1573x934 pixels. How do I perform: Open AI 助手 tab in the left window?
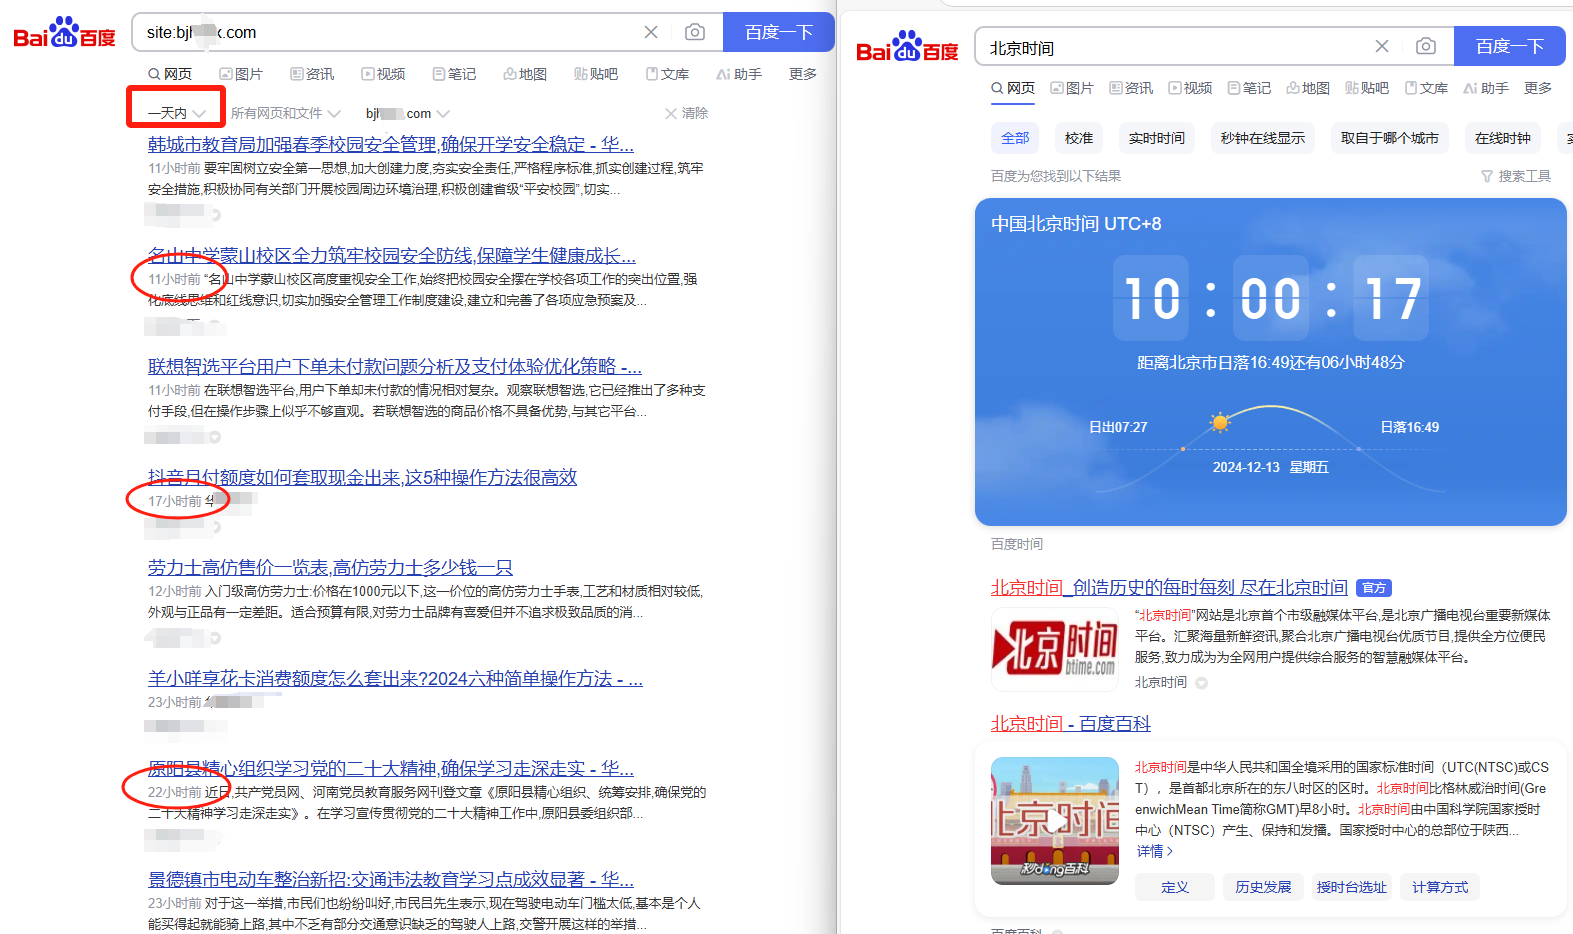point(739,74)
